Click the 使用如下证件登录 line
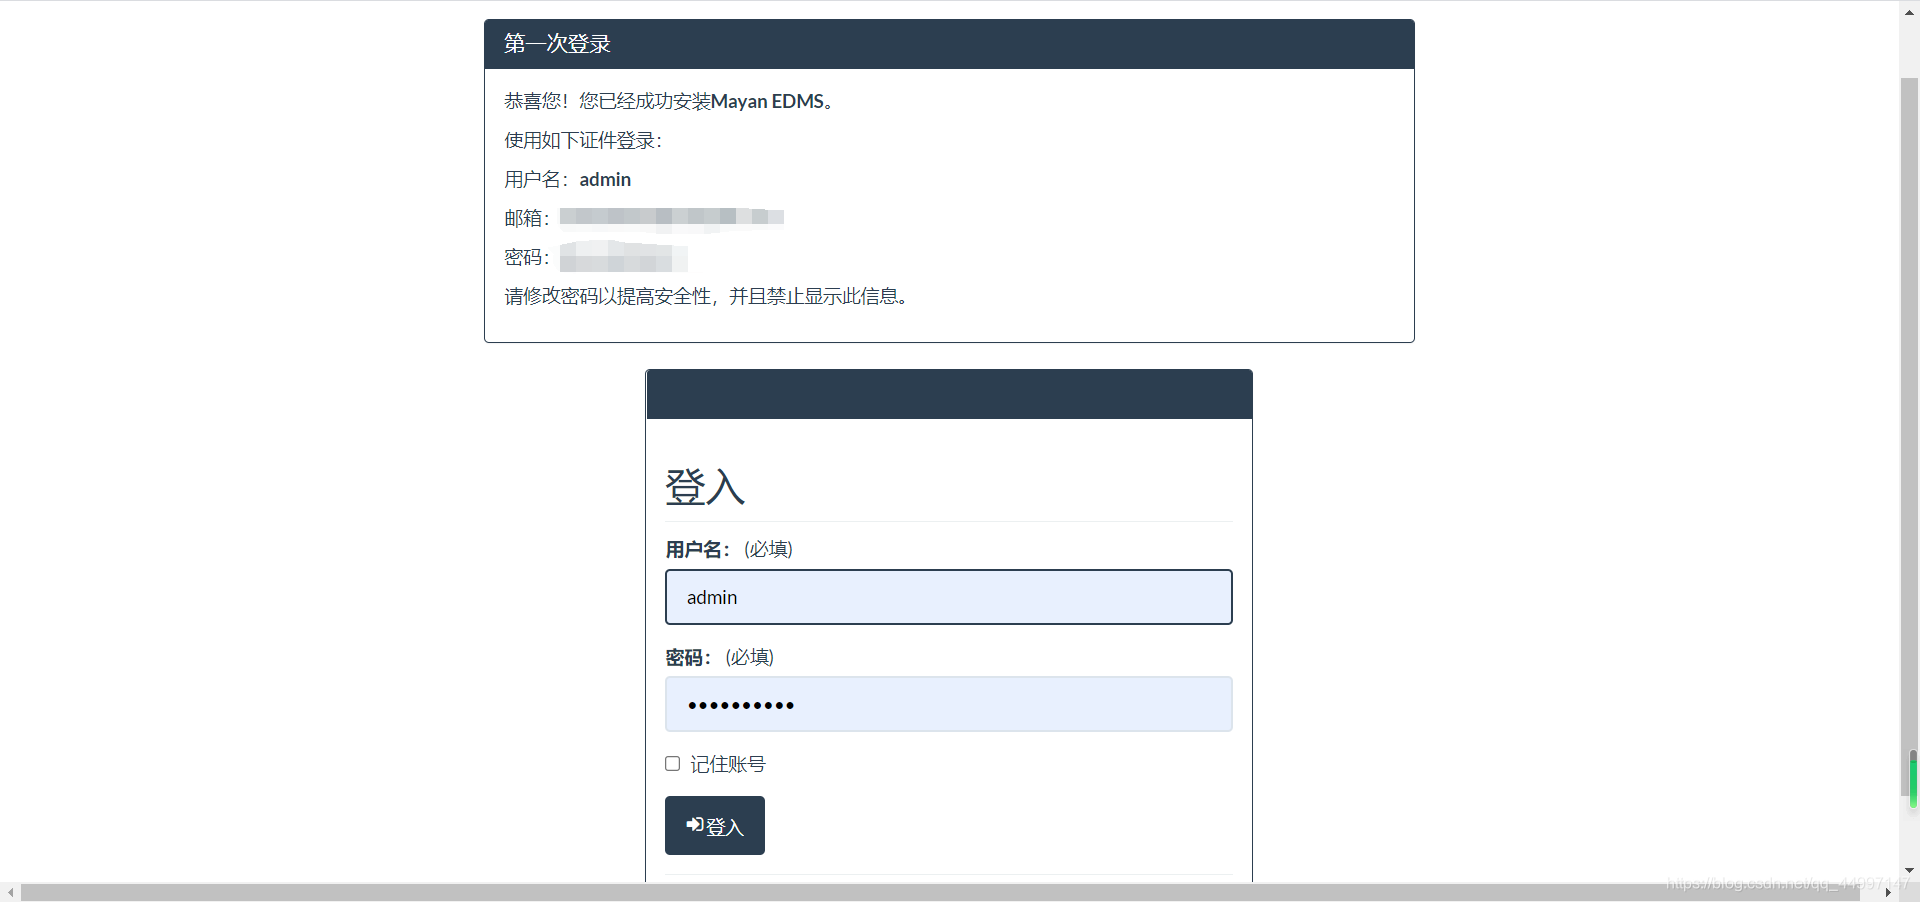This screenshot has width=1920, height=902. click(584, 140)
